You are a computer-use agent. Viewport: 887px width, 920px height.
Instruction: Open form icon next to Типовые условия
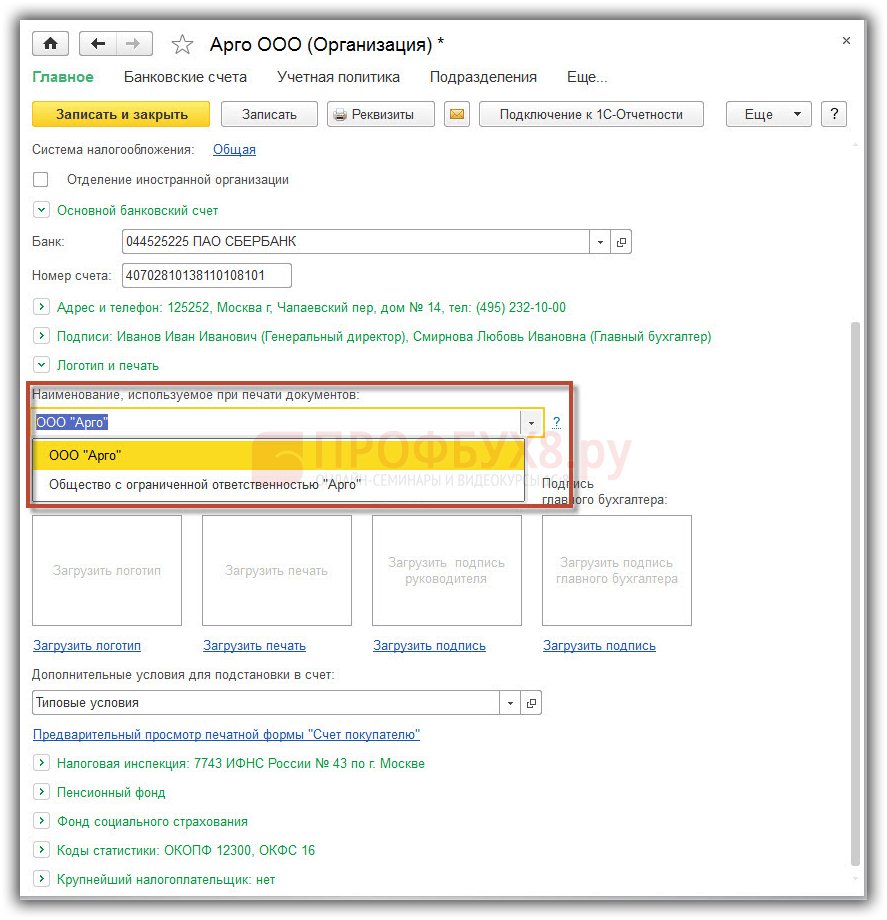click(532, 703)
